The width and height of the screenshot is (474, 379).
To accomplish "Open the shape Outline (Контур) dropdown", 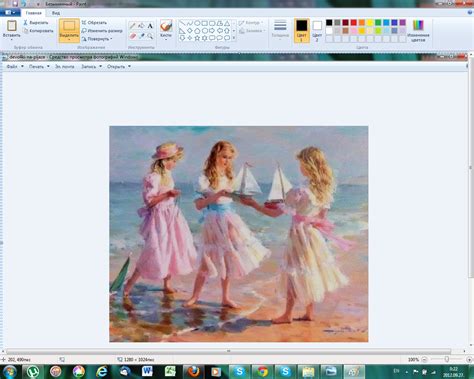I will pyautogui.click(x=251, y=23).
